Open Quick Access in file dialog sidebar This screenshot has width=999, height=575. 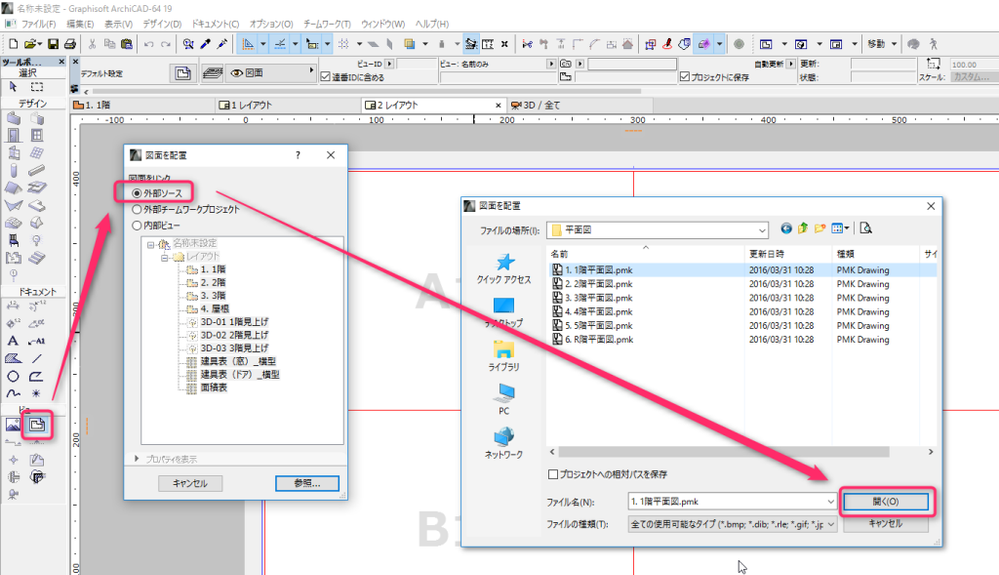coord(504,269)
